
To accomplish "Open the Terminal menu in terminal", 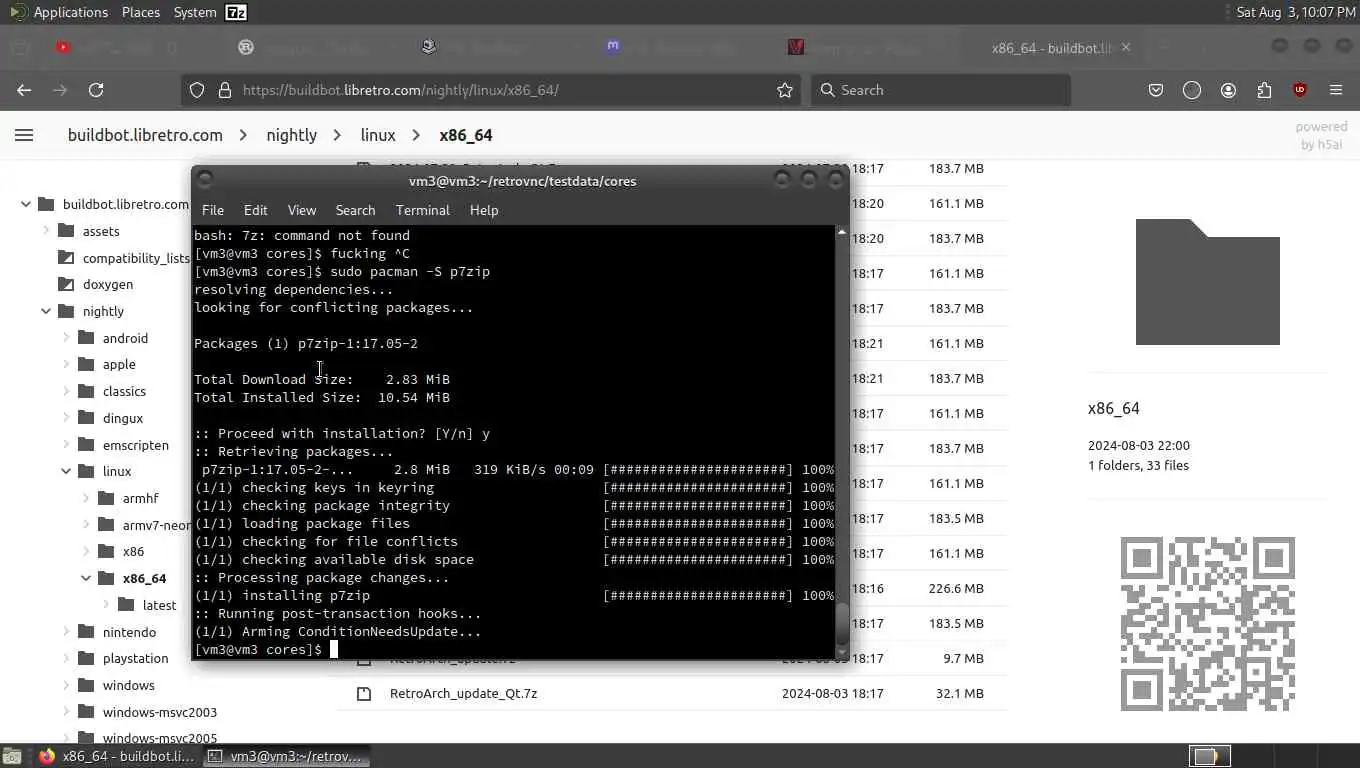I will 423,210.
